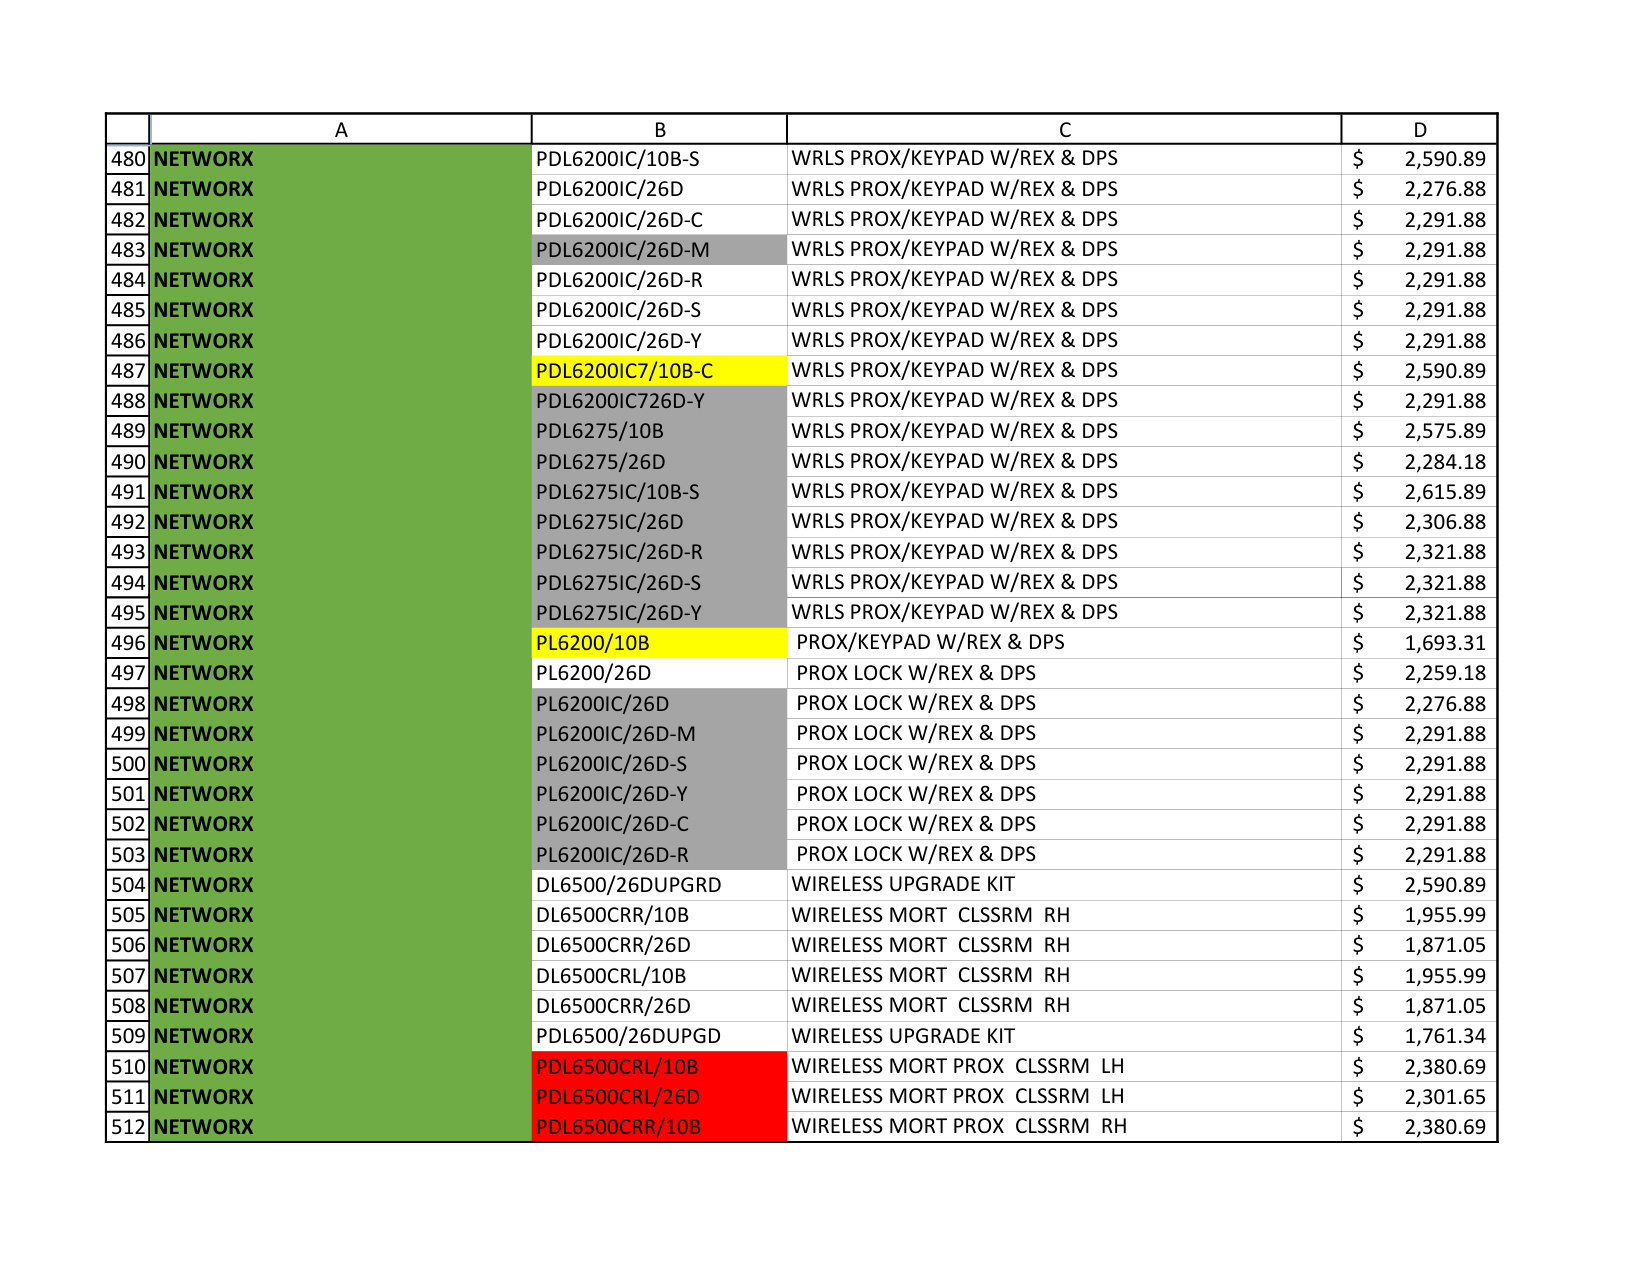Select row 496 header
Image resolution: width=1650 pixels, height=1275 pixels.
[128, 643]
